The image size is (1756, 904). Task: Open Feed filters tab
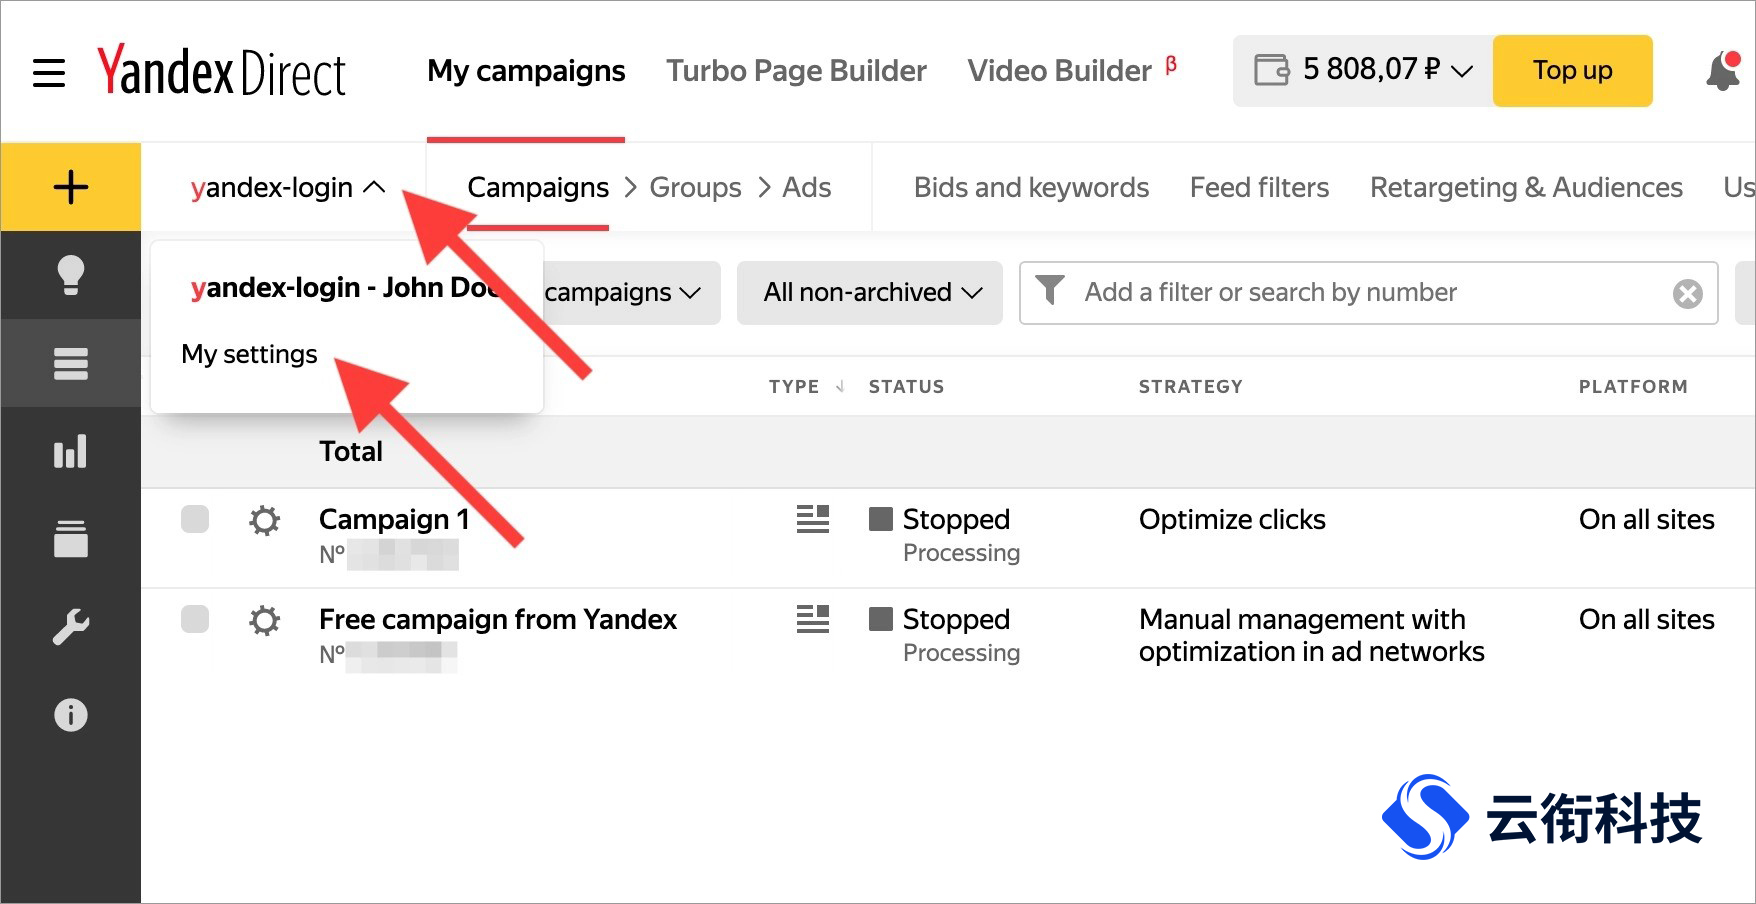(x=1259, y=188)
